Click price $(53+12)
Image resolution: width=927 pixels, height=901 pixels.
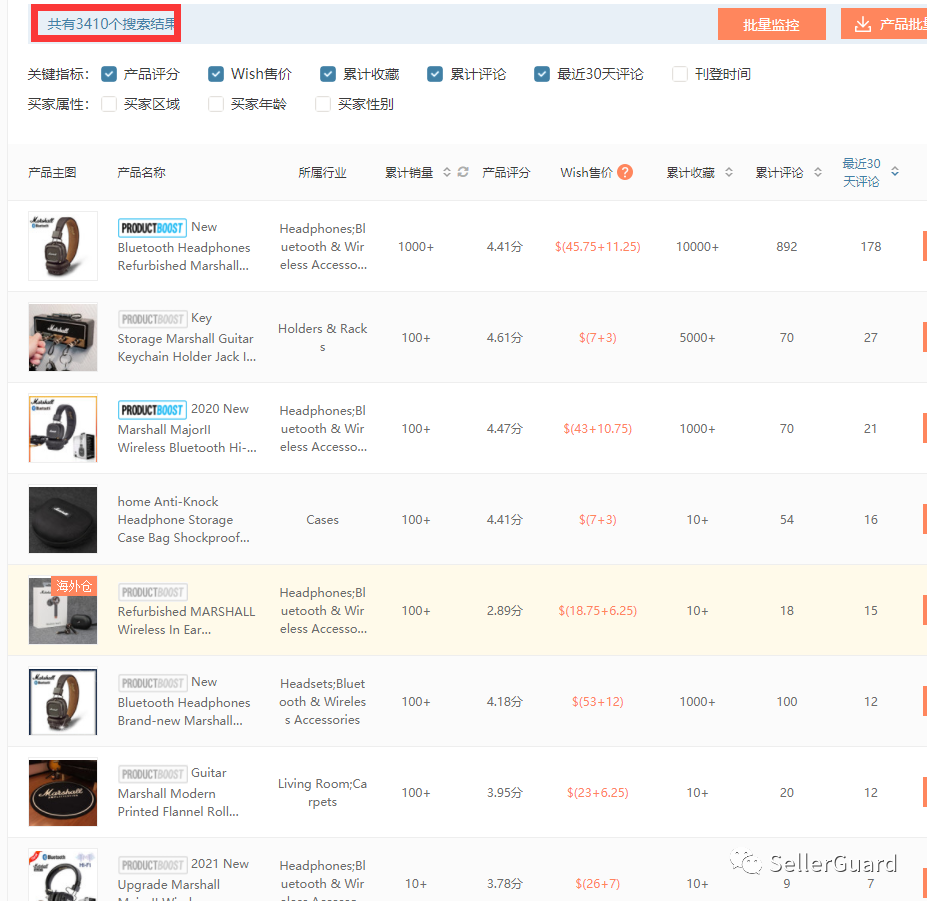click(x=598, y=702)
